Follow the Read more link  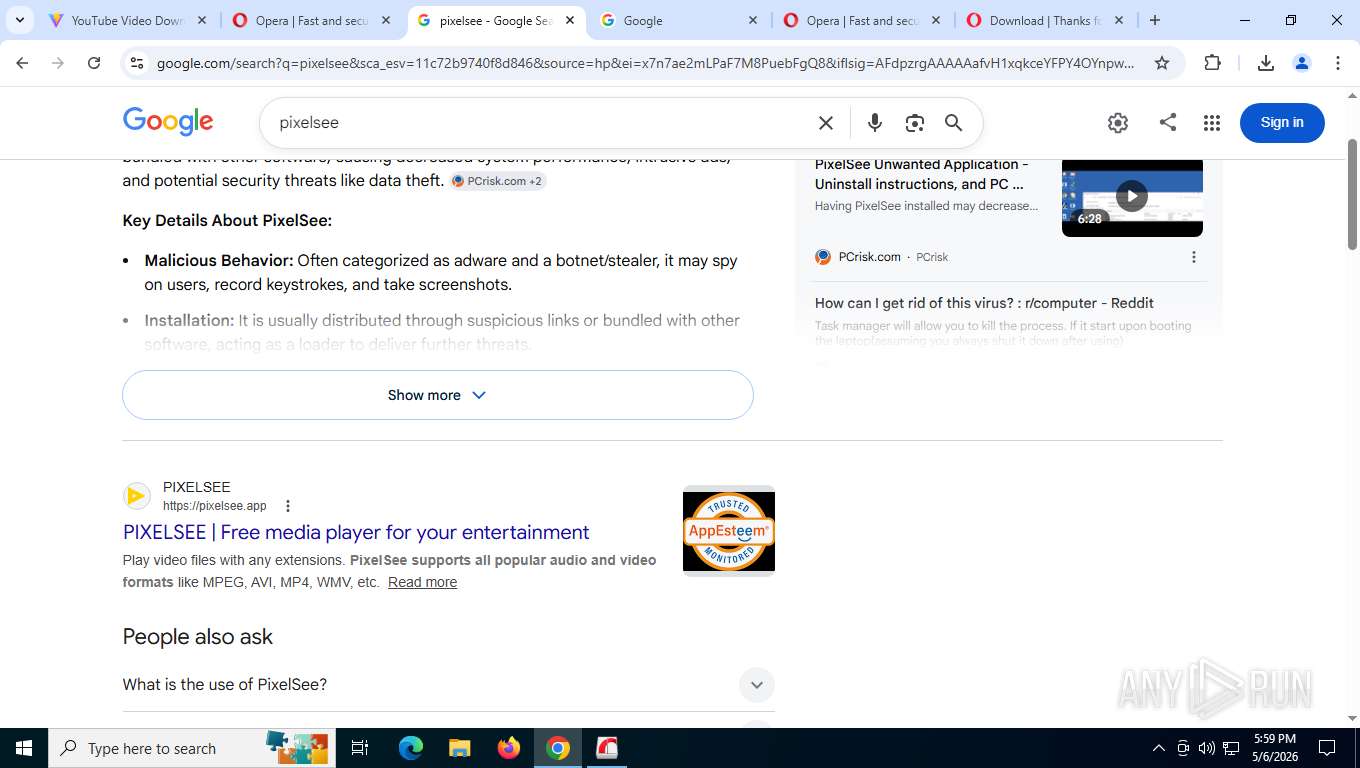[x=422, y=582]
